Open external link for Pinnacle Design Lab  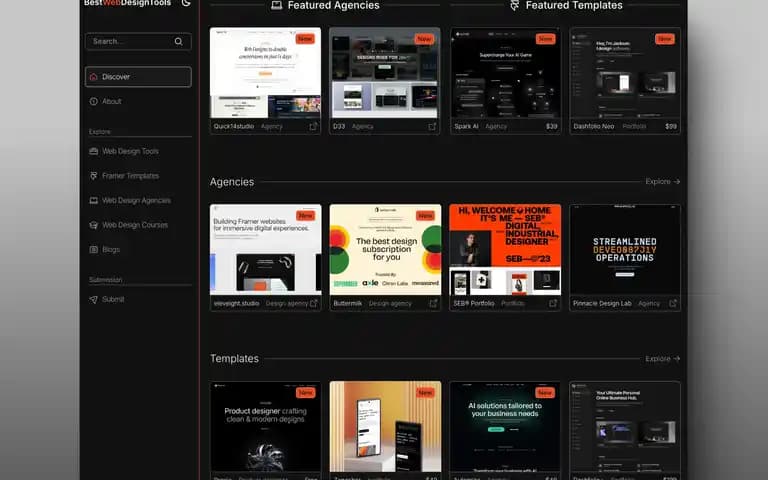[x=673, y=304]
